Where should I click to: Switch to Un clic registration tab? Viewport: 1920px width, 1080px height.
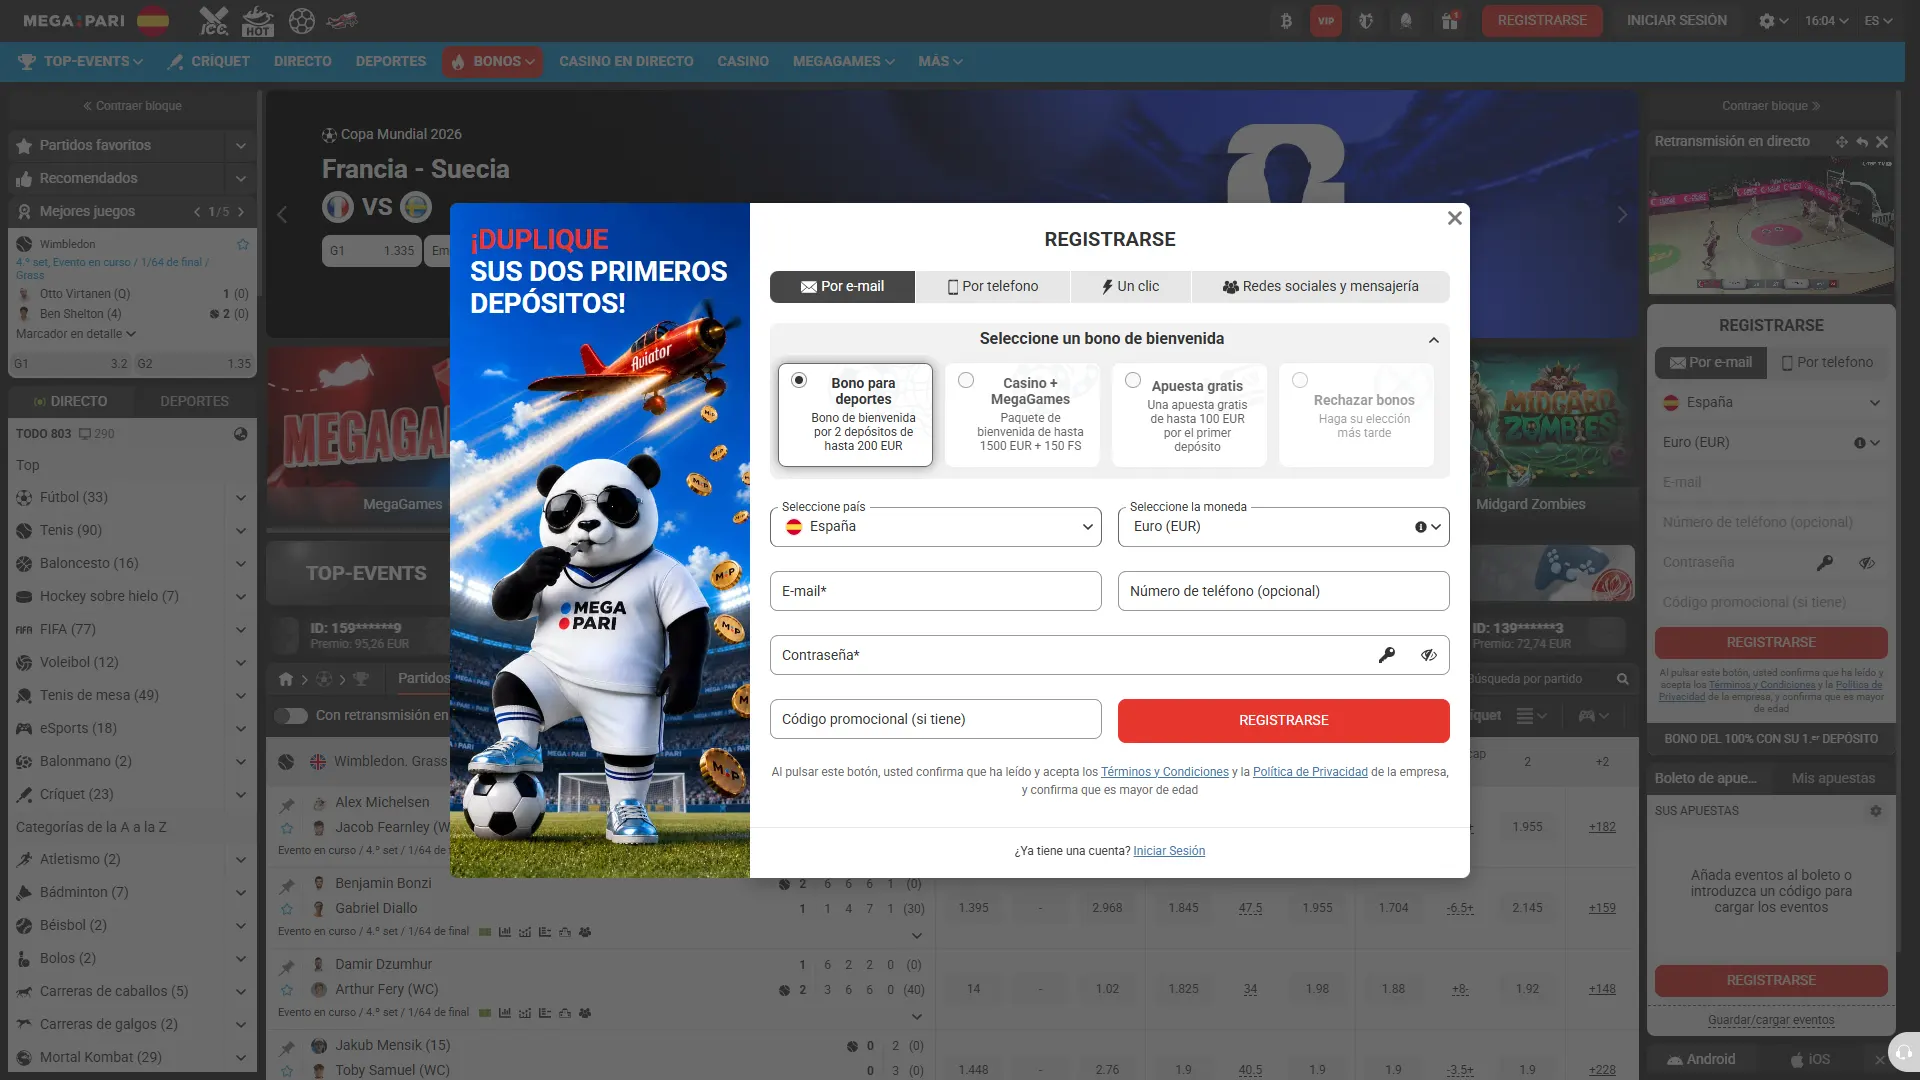1130,287
